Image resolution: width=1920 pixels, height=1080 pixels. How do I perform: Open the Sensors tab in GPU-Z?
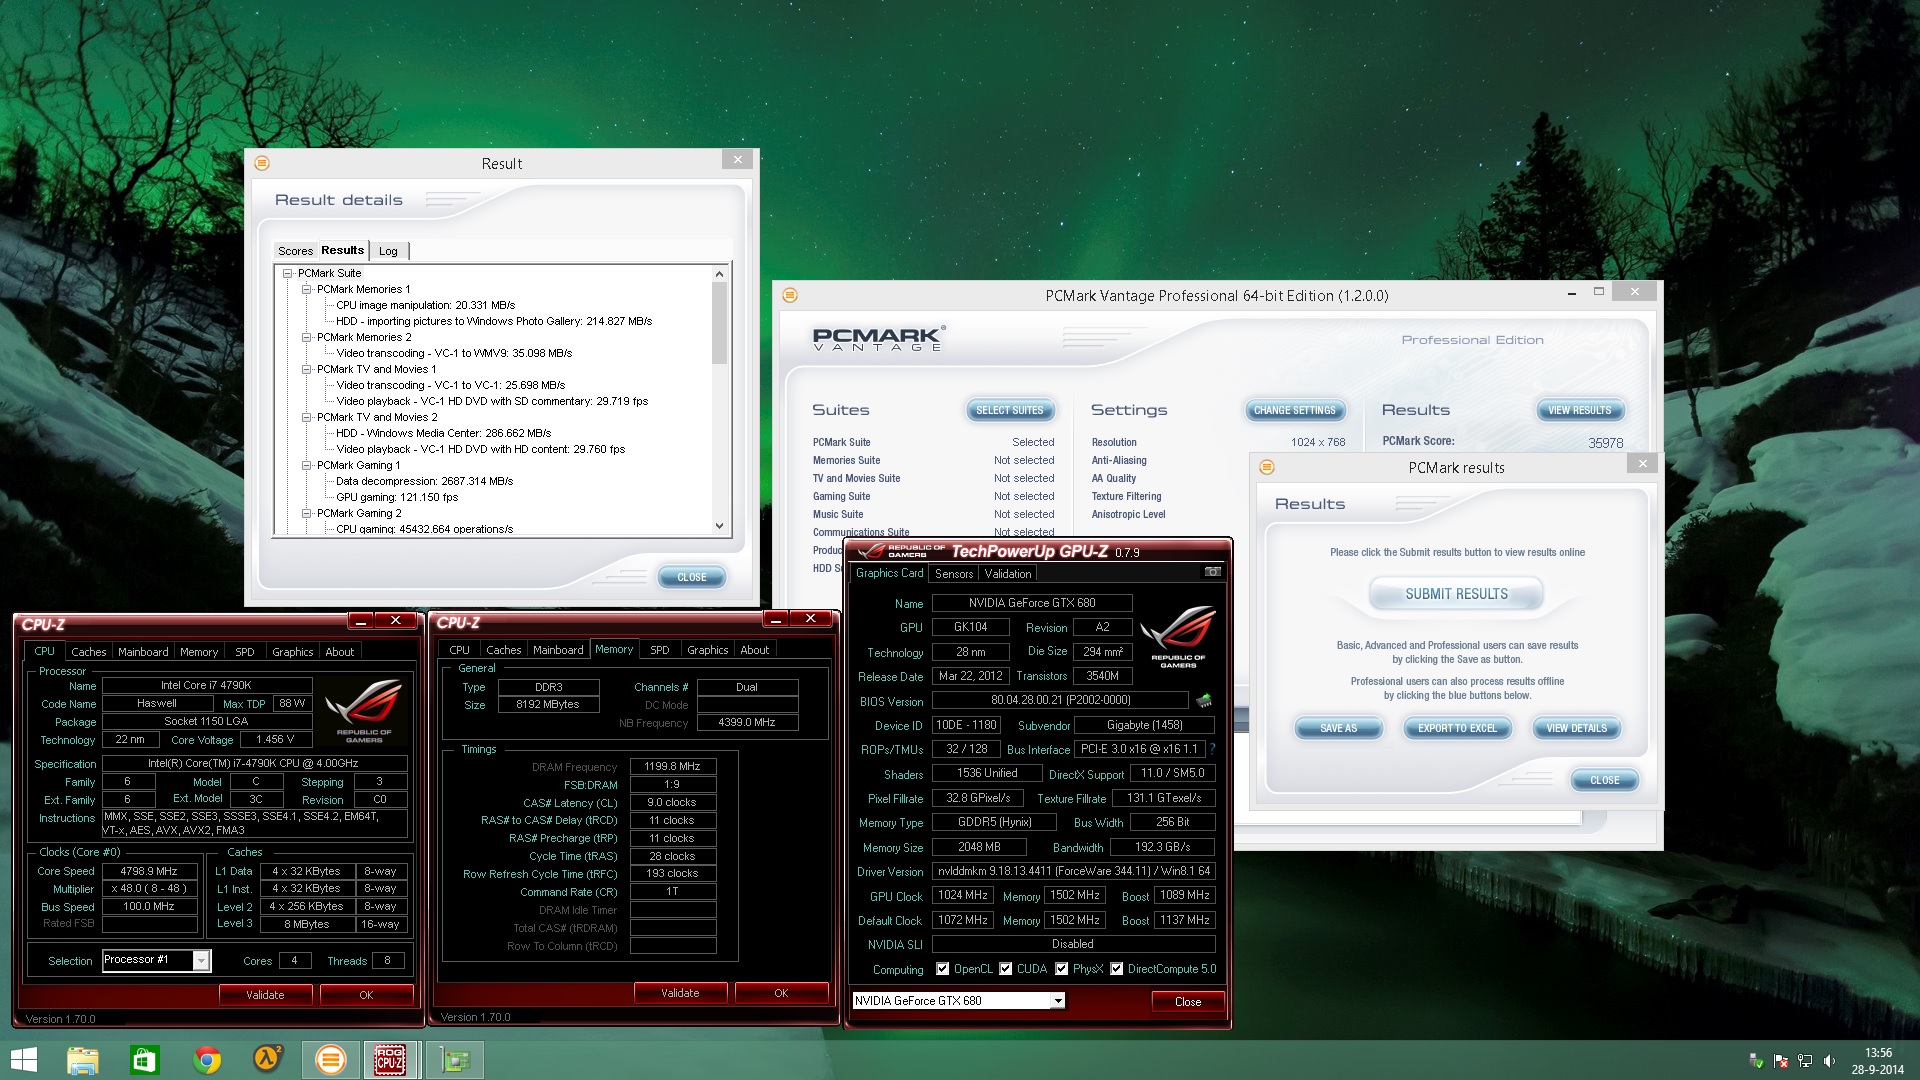point(953,574)
